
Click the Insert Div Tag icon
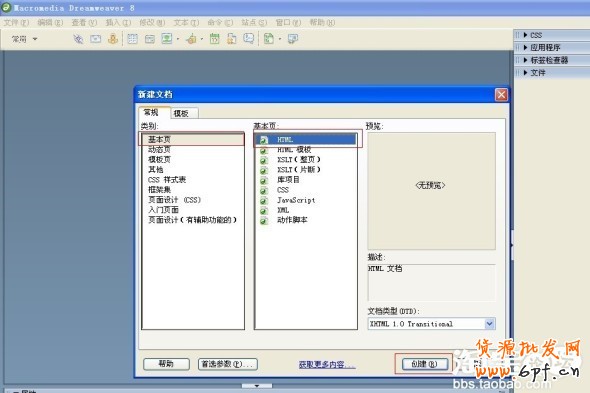click(x=150, y=39)
